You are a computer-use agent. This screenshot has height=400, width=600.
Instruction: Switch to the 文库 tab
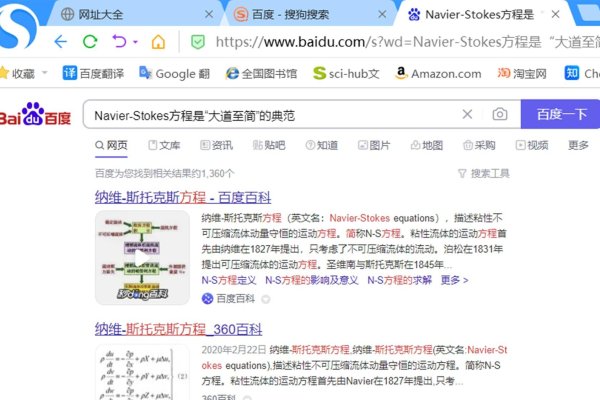click(x=164, y=145)
